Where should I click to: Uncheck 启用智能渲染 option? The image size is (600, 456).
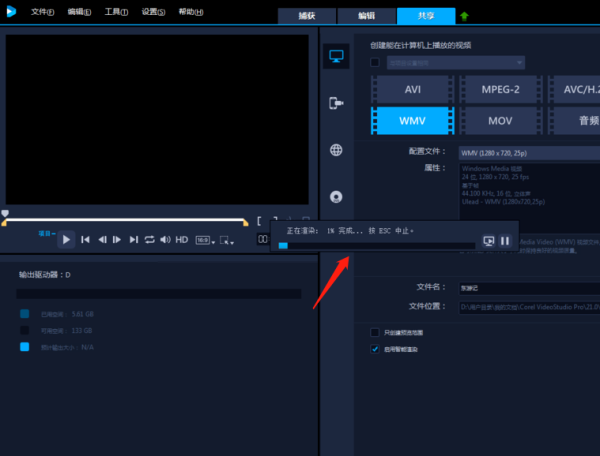coord(375,349)
